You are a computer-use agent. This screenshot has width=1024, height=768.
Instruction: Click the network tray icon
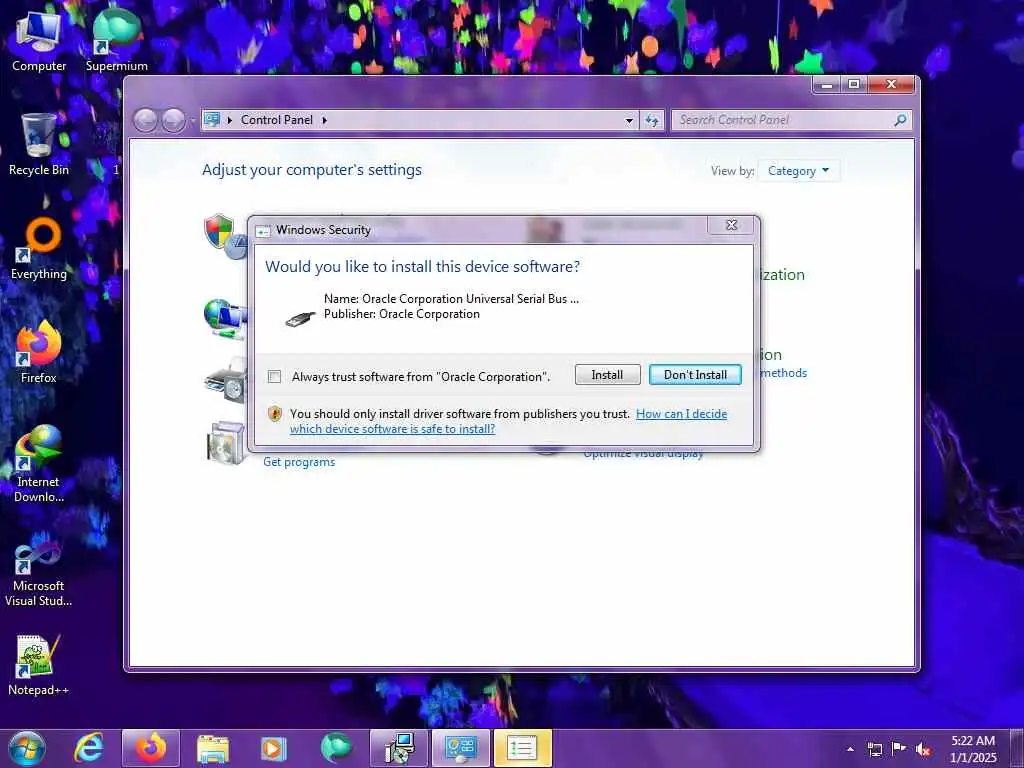point(874,750)
